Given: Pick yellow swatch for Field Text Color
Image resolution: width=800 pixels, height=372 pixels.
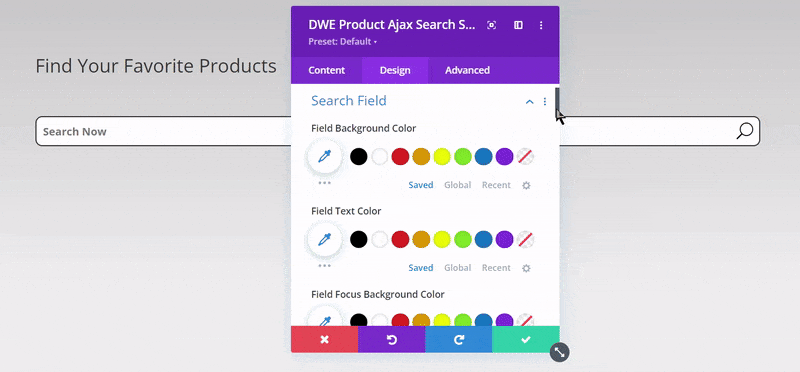Looking at the screenshot, I should click(x=442, y=239).
